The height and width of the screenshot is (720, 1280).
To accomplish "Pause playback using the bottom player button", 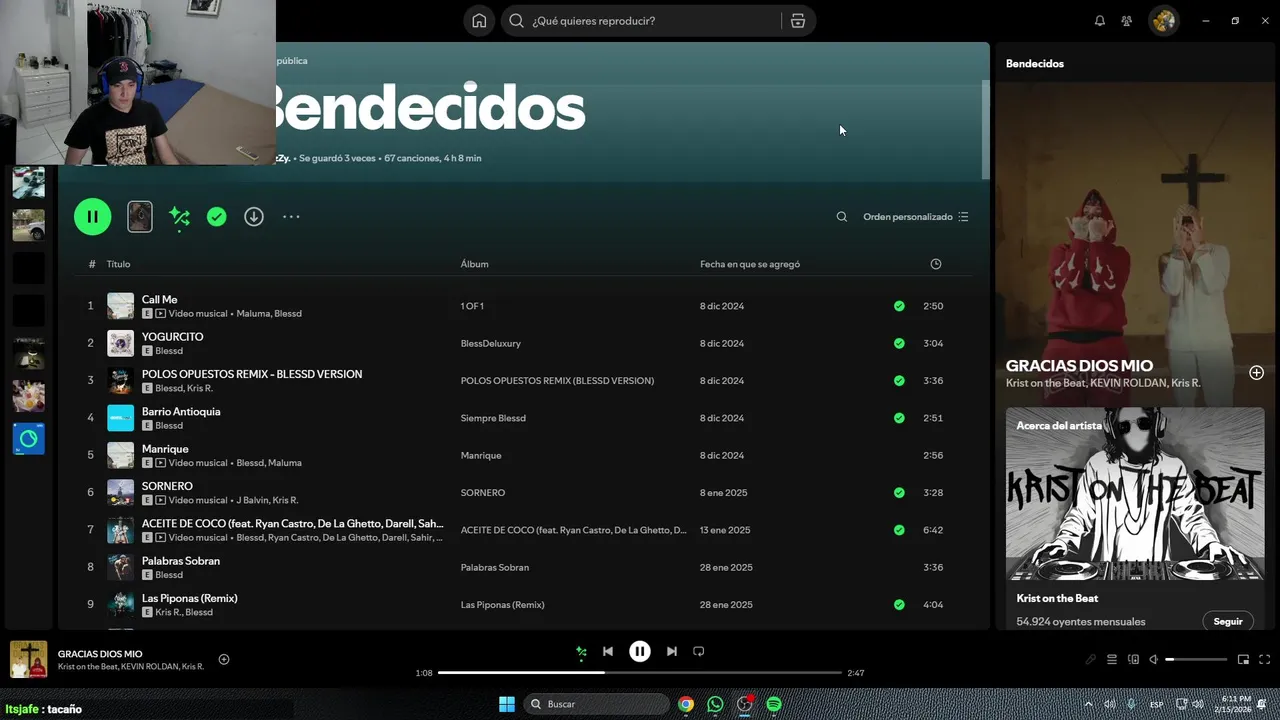I will coord(640,651).
